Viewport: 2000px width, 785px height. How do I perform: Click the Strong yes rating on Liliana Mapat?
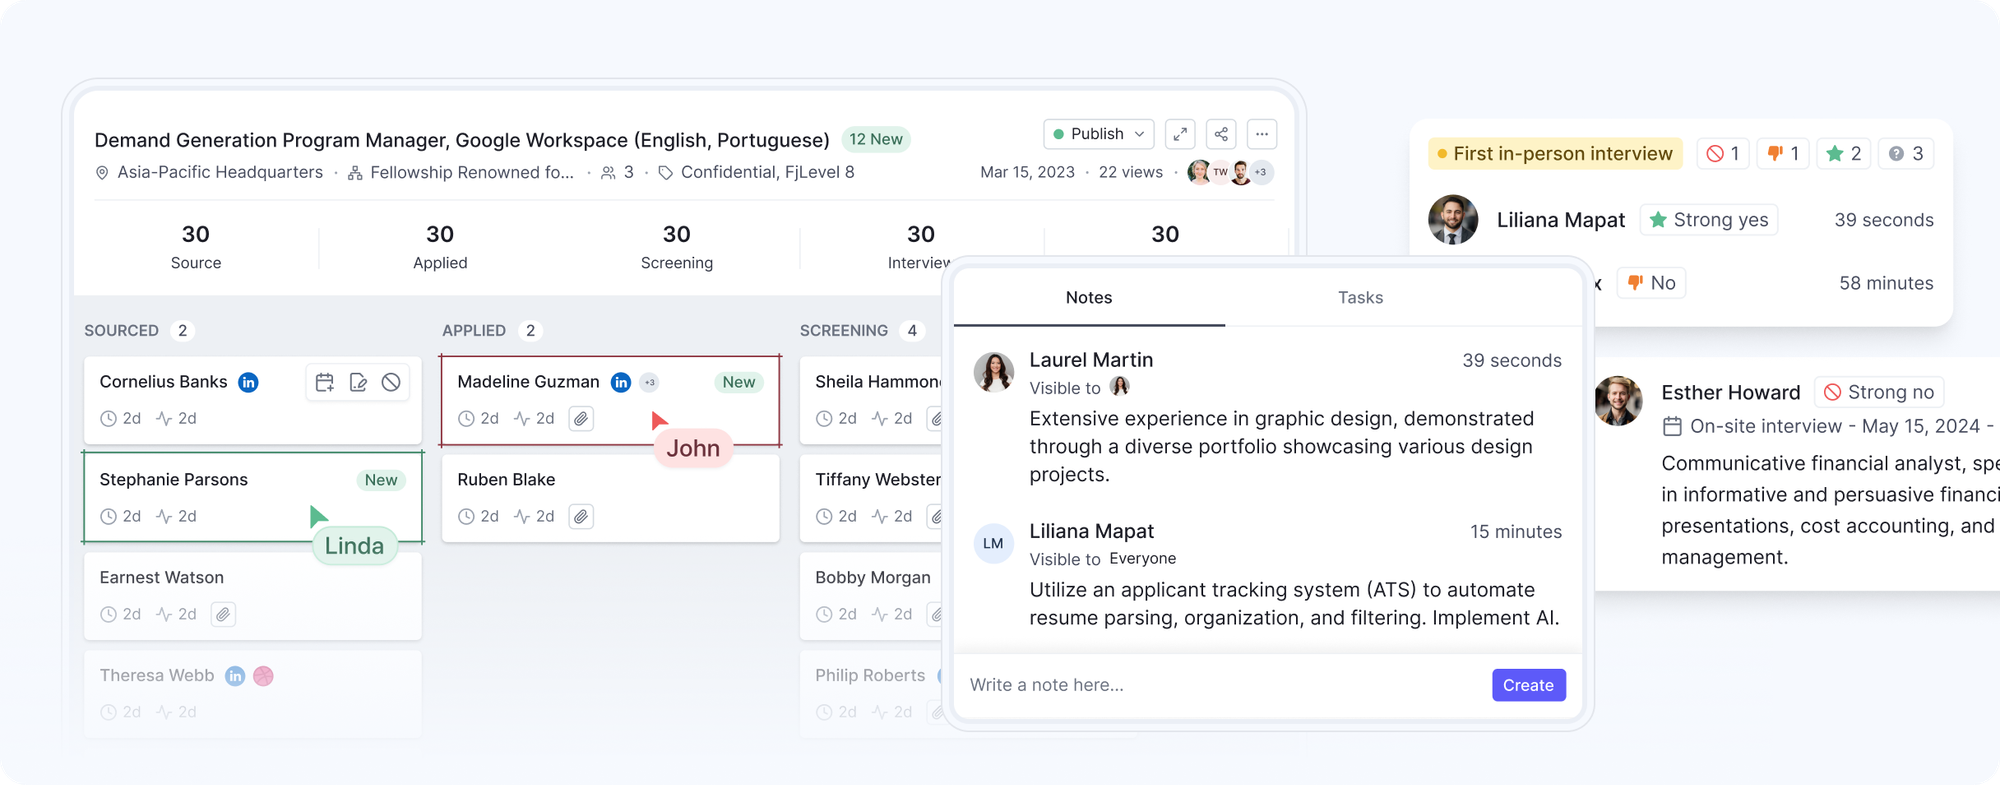1709,220
